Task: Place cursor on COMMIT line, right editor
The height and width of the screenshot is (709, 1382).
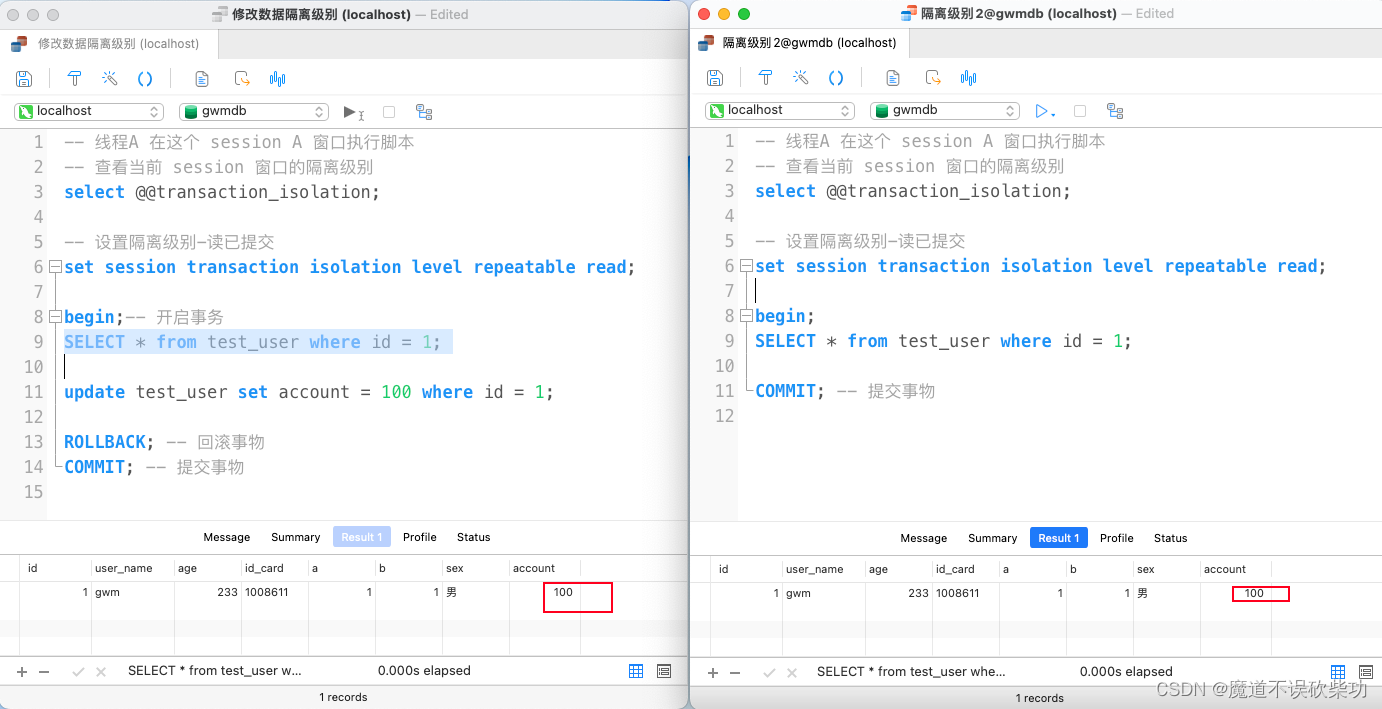Action: coord(845,391)
